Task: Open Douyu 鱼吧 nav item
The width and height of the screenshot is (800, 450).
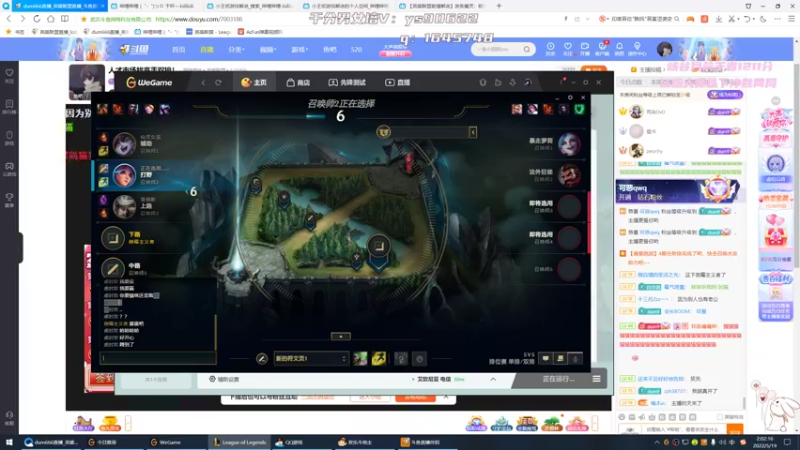Action: point(330,49)
